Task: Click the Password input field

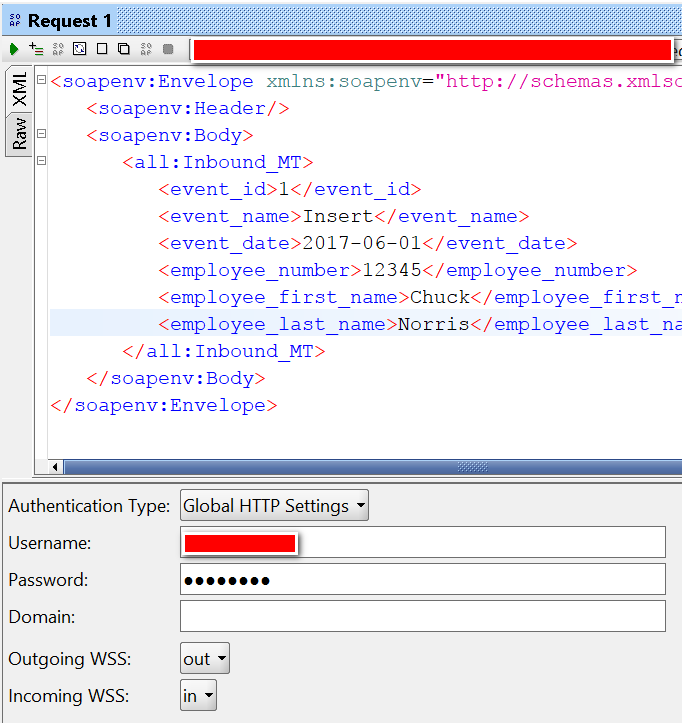Action: tap(423, 579)
